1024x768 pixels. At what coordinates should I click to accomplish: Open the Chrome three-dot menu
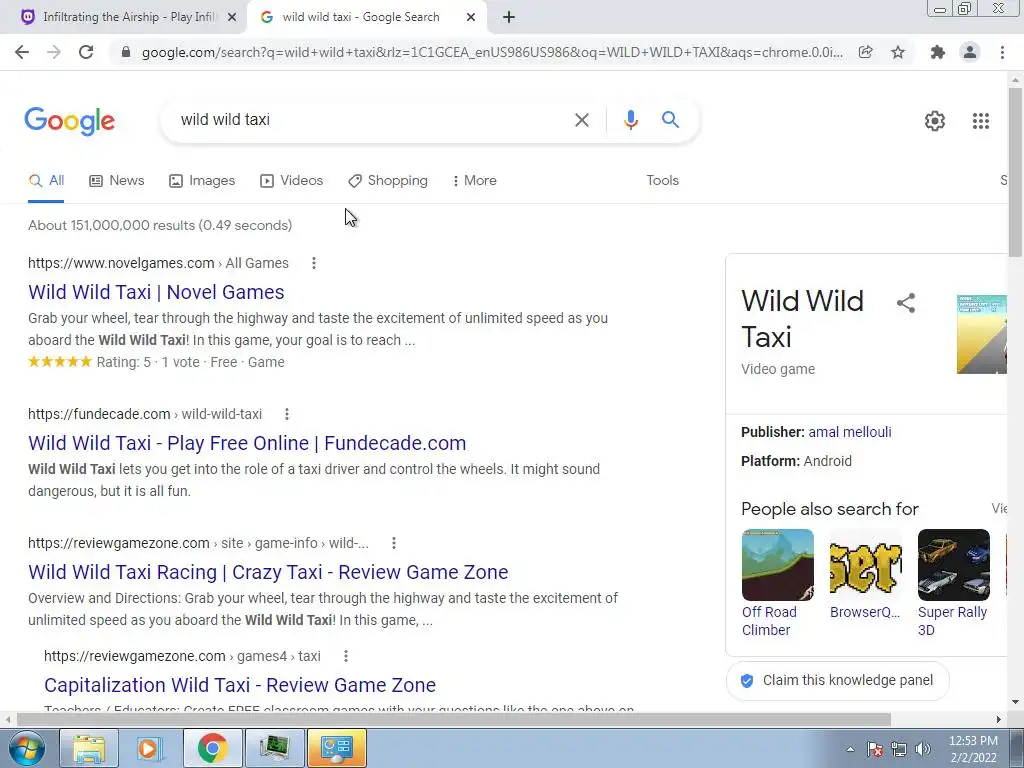[x=1002, y=52]
